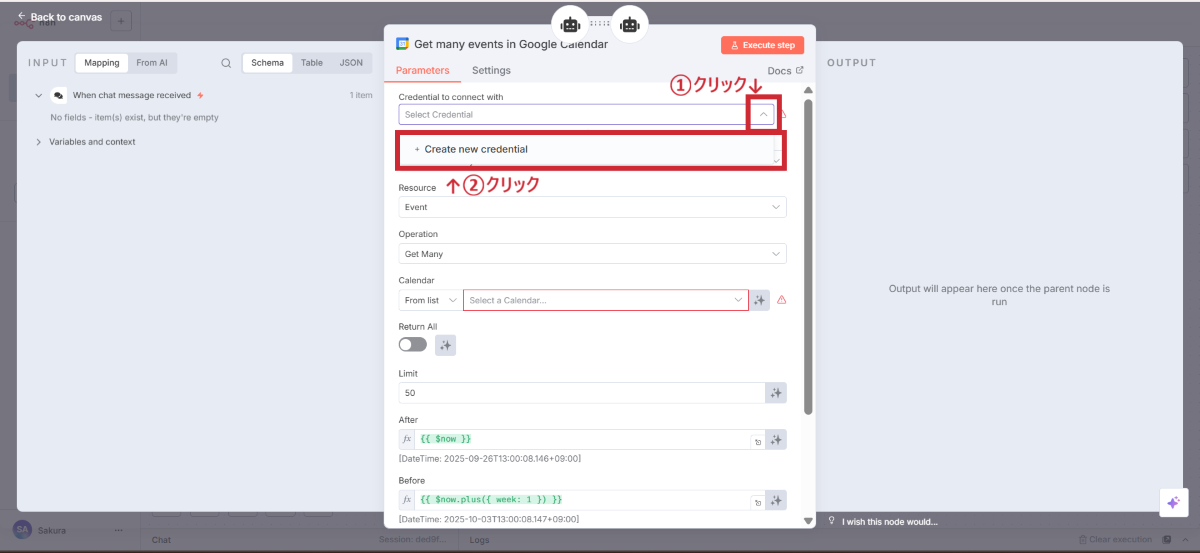Open the AI assistant sparkle button in the bottom right
The height and width of the screenshot is (553, 1200).
(1173, 503)
